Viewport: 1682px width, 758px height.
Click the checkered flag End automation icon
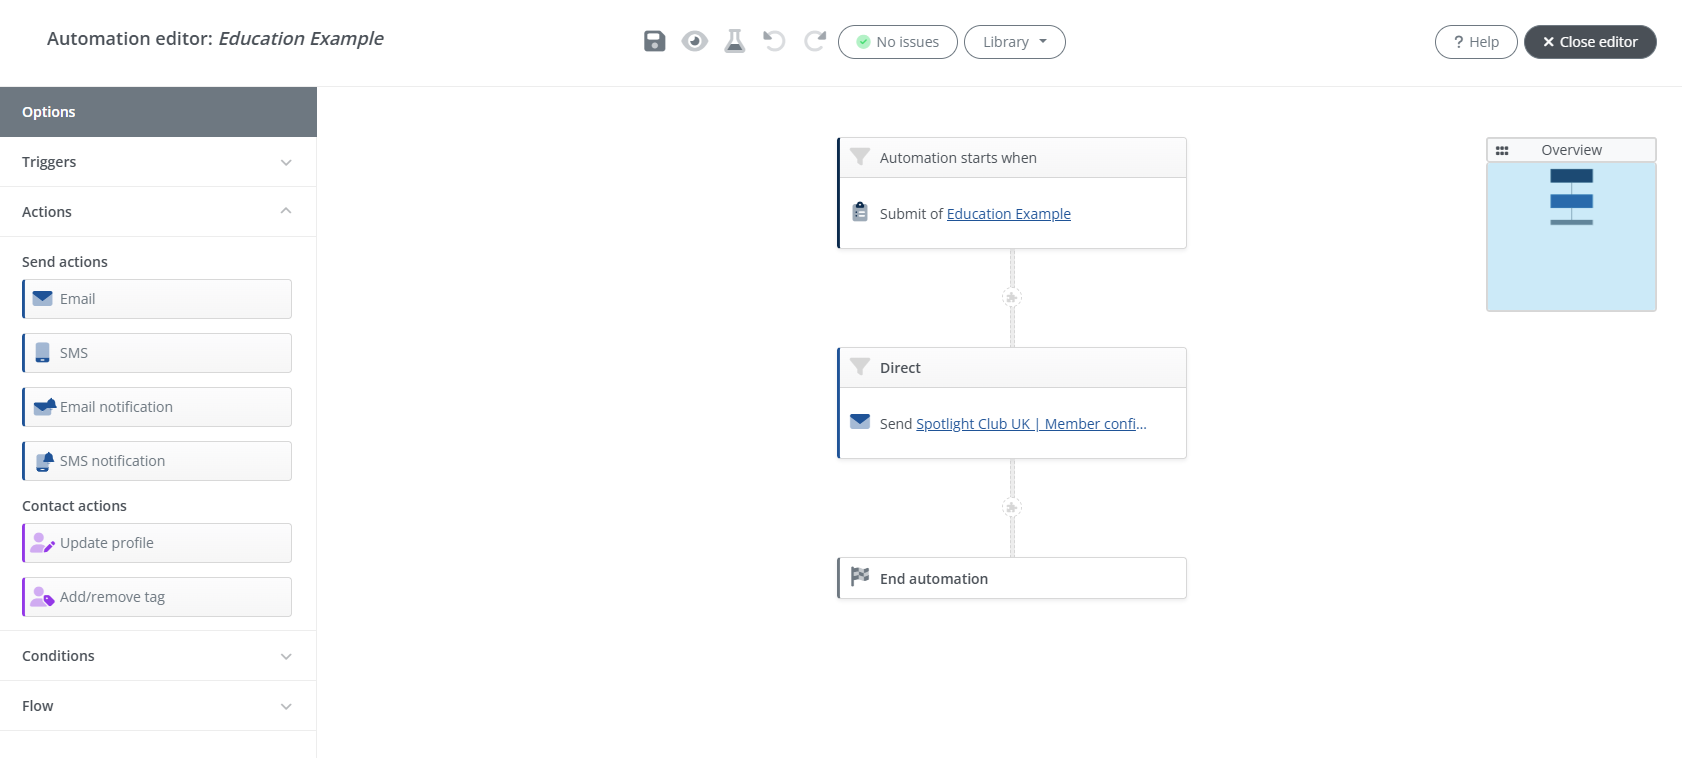pyautogui.click(x=859, y=577)
